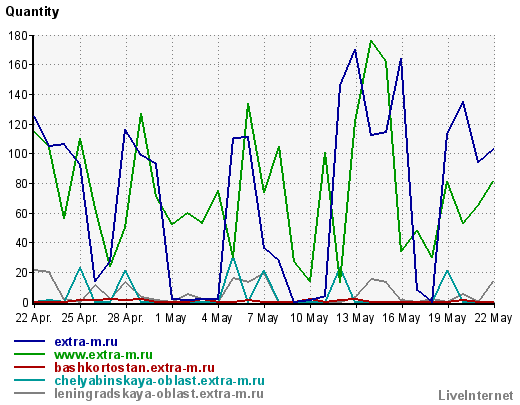Click the Quantity axis title

[32, 12]
